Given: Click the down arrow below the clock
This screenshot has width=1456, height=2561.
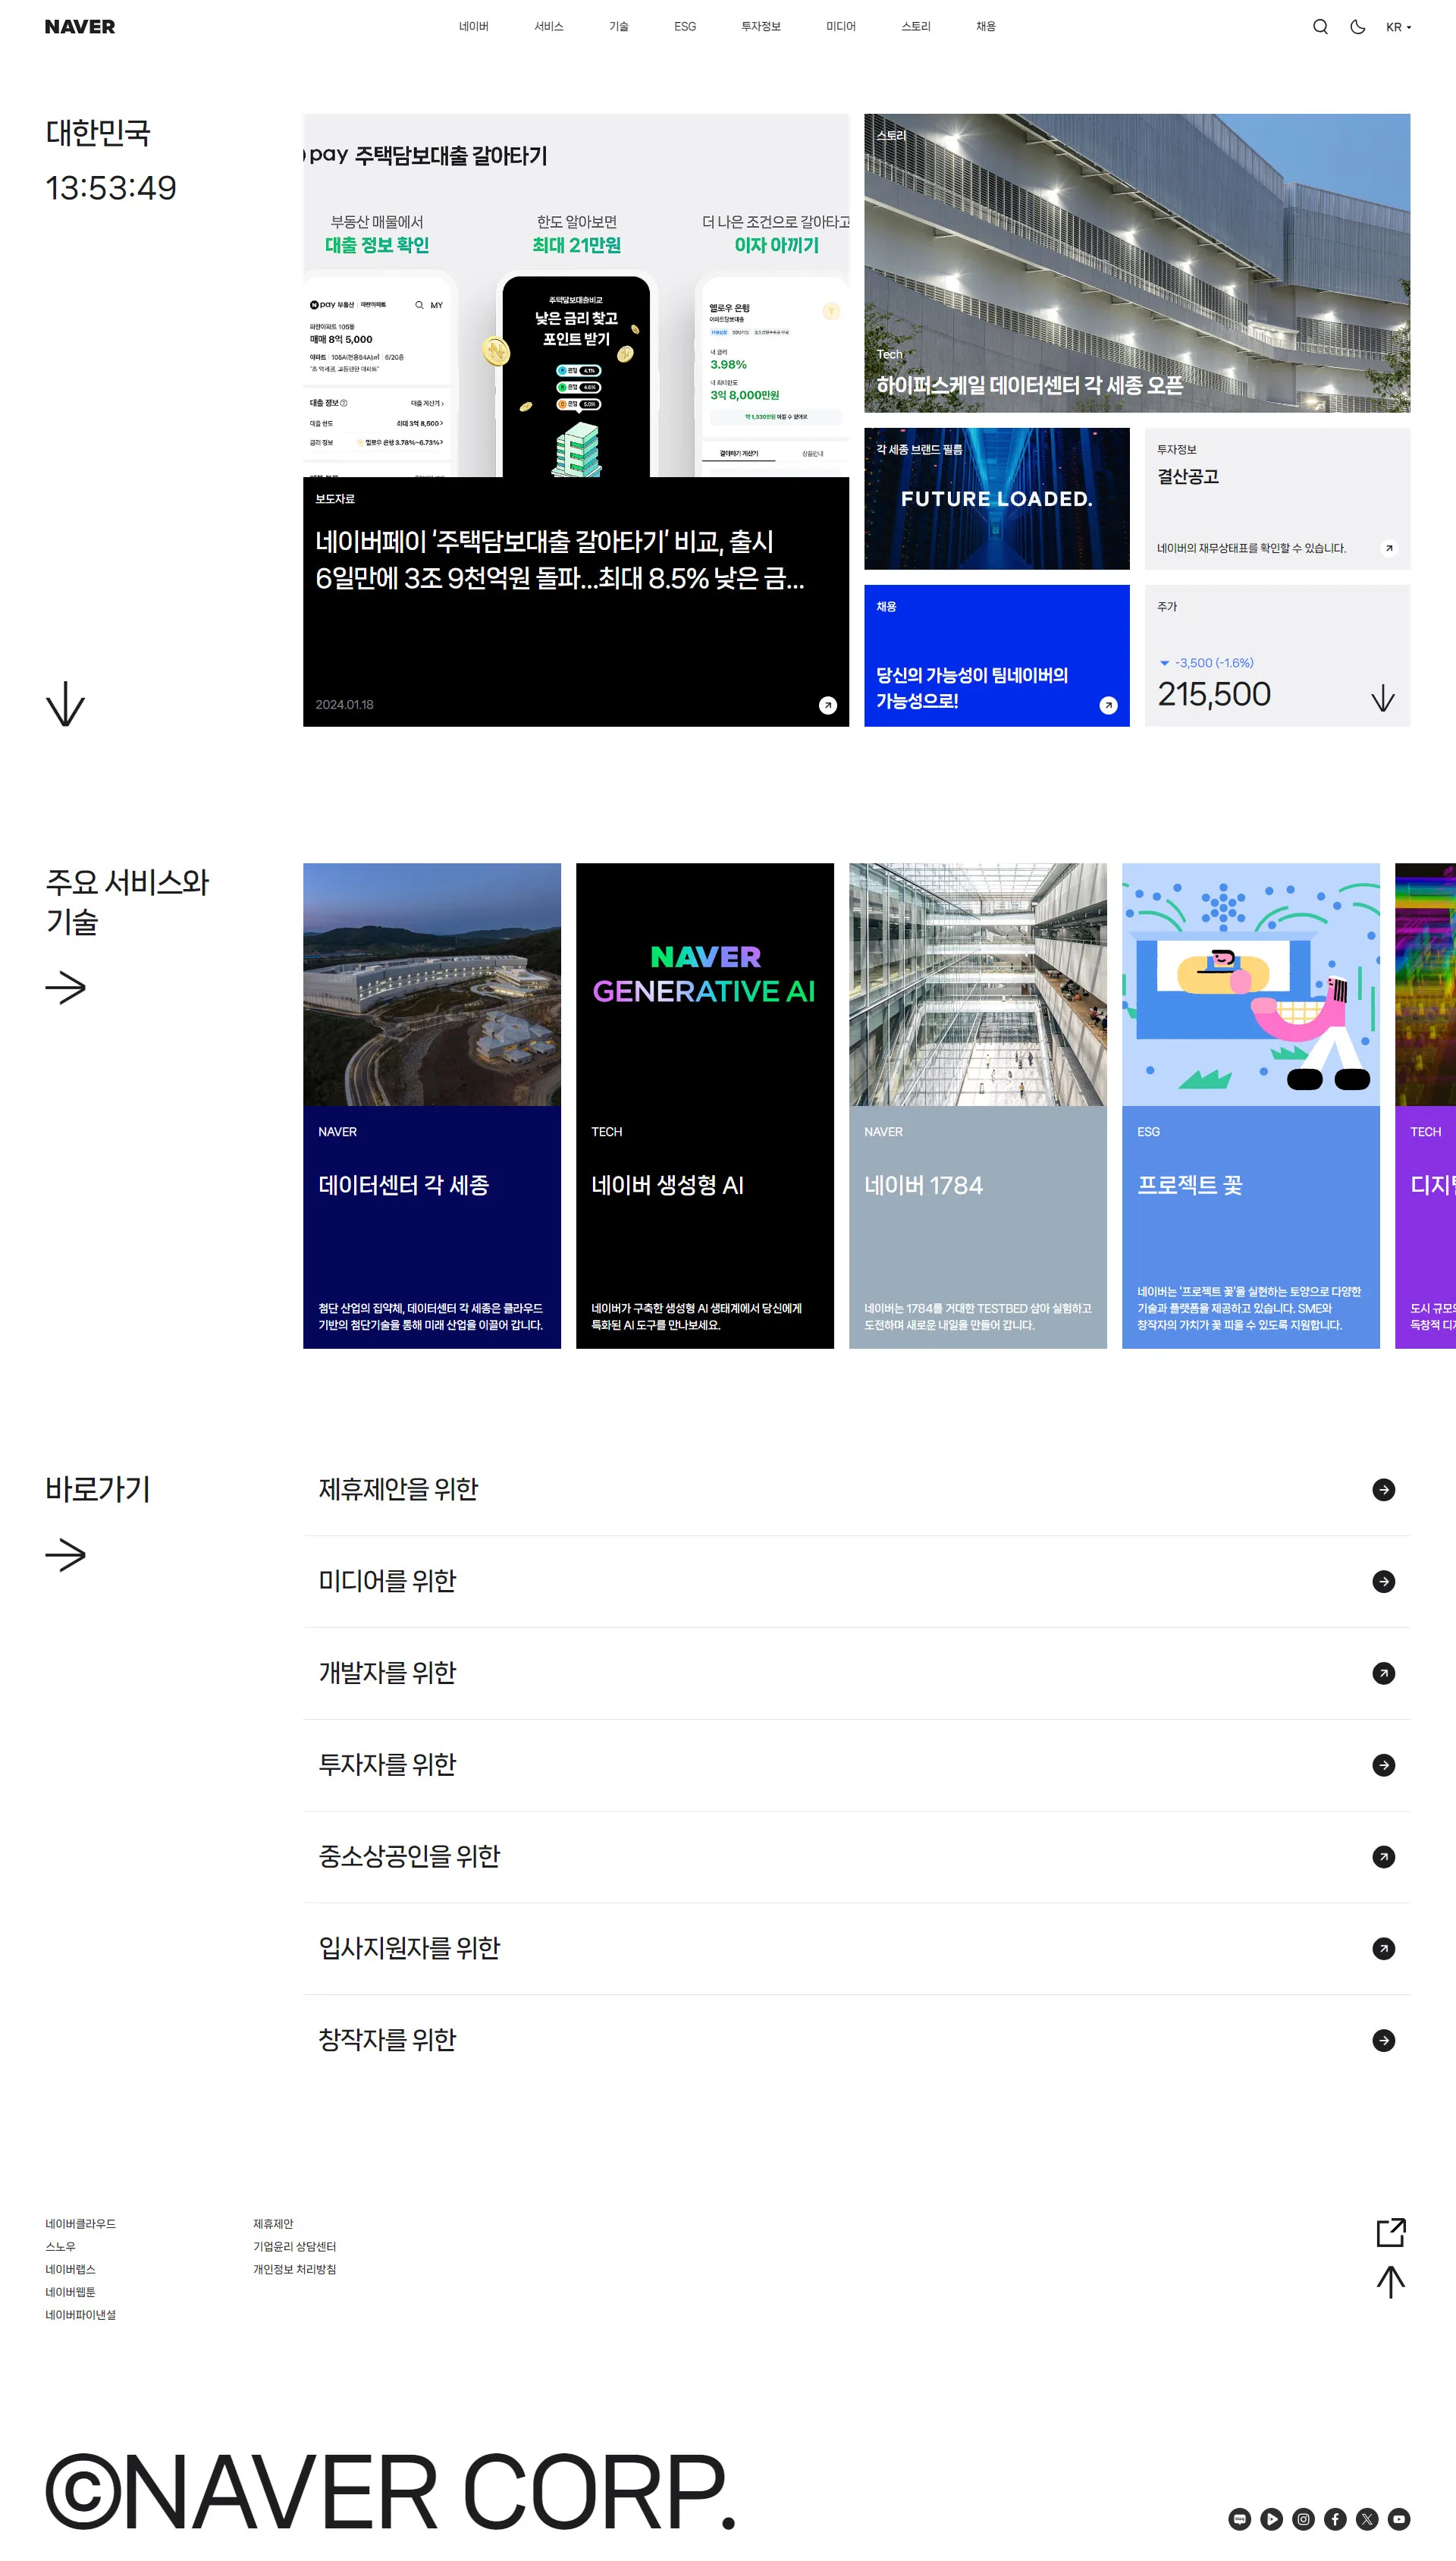Looking at the screenshot, I should point(66,704).
